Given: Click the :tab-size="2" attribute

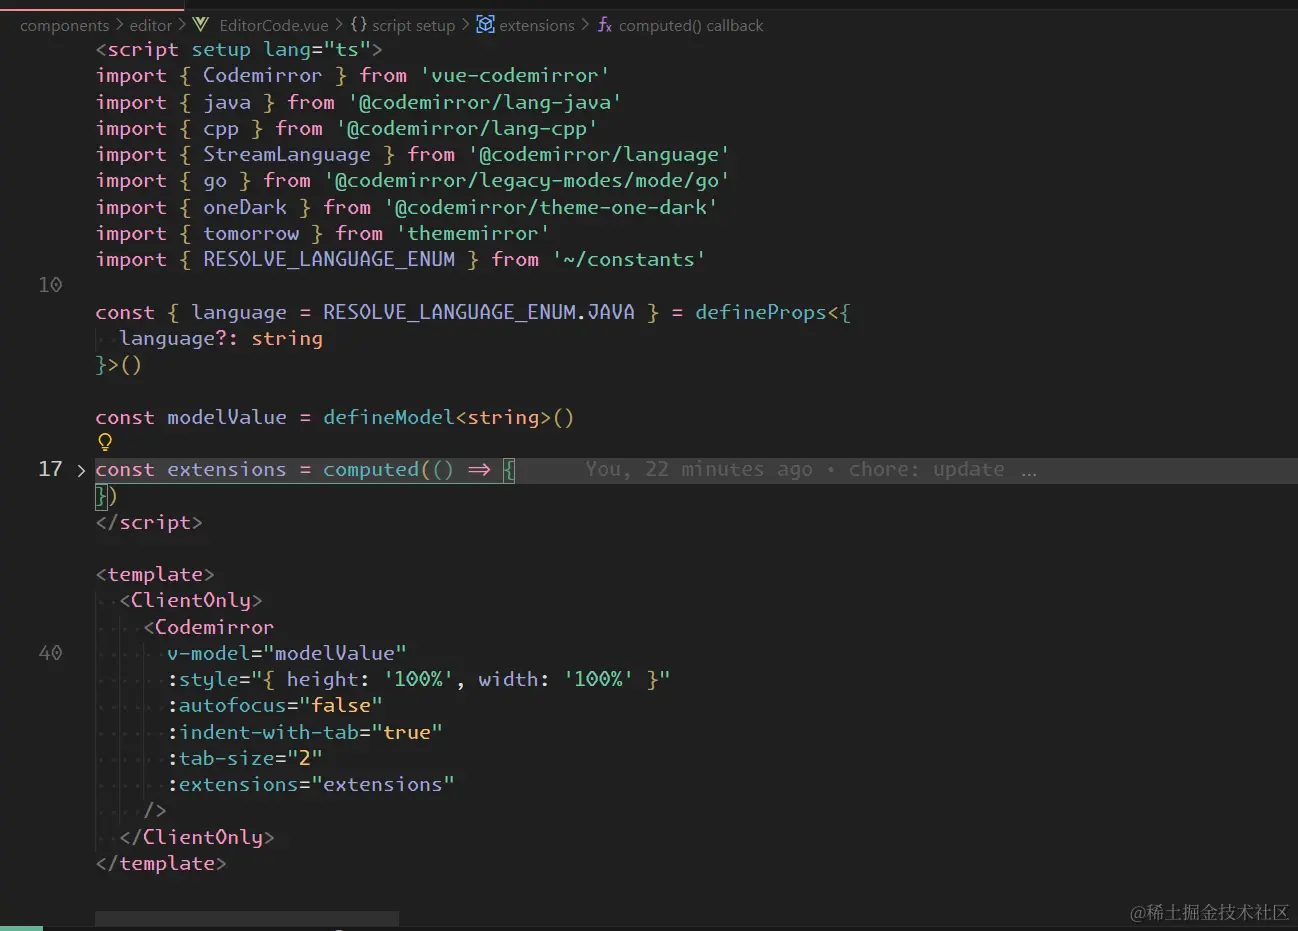Looking at the screenshot, I should (245, 758).
